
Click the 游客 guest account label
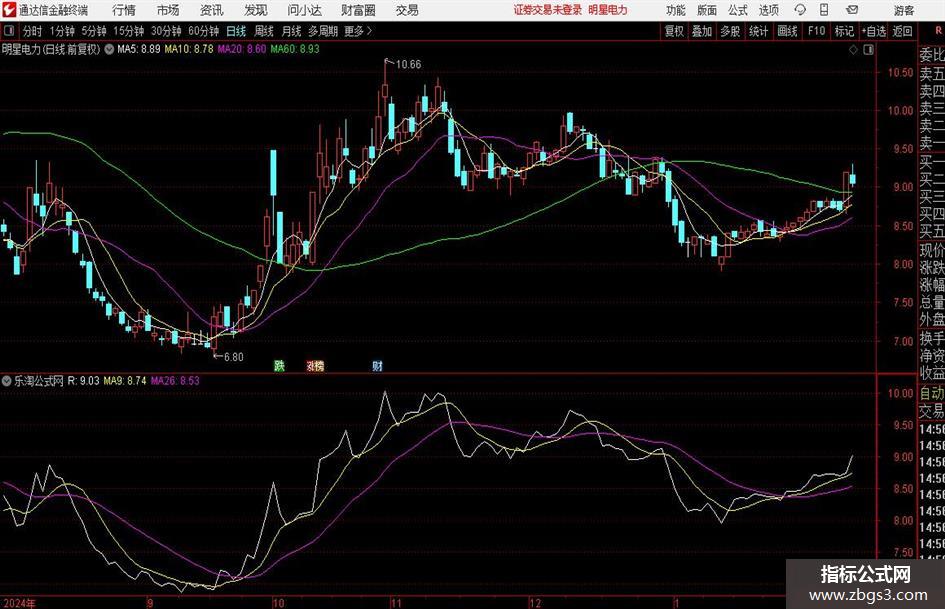click(903, 10)
